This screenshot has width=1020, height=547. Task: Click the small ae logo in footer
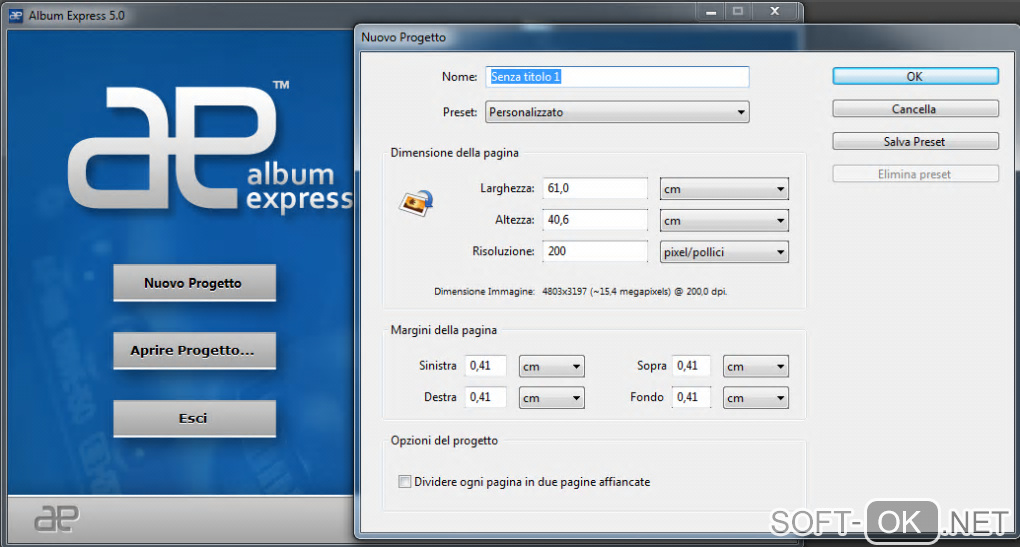[x=56, y=518]
